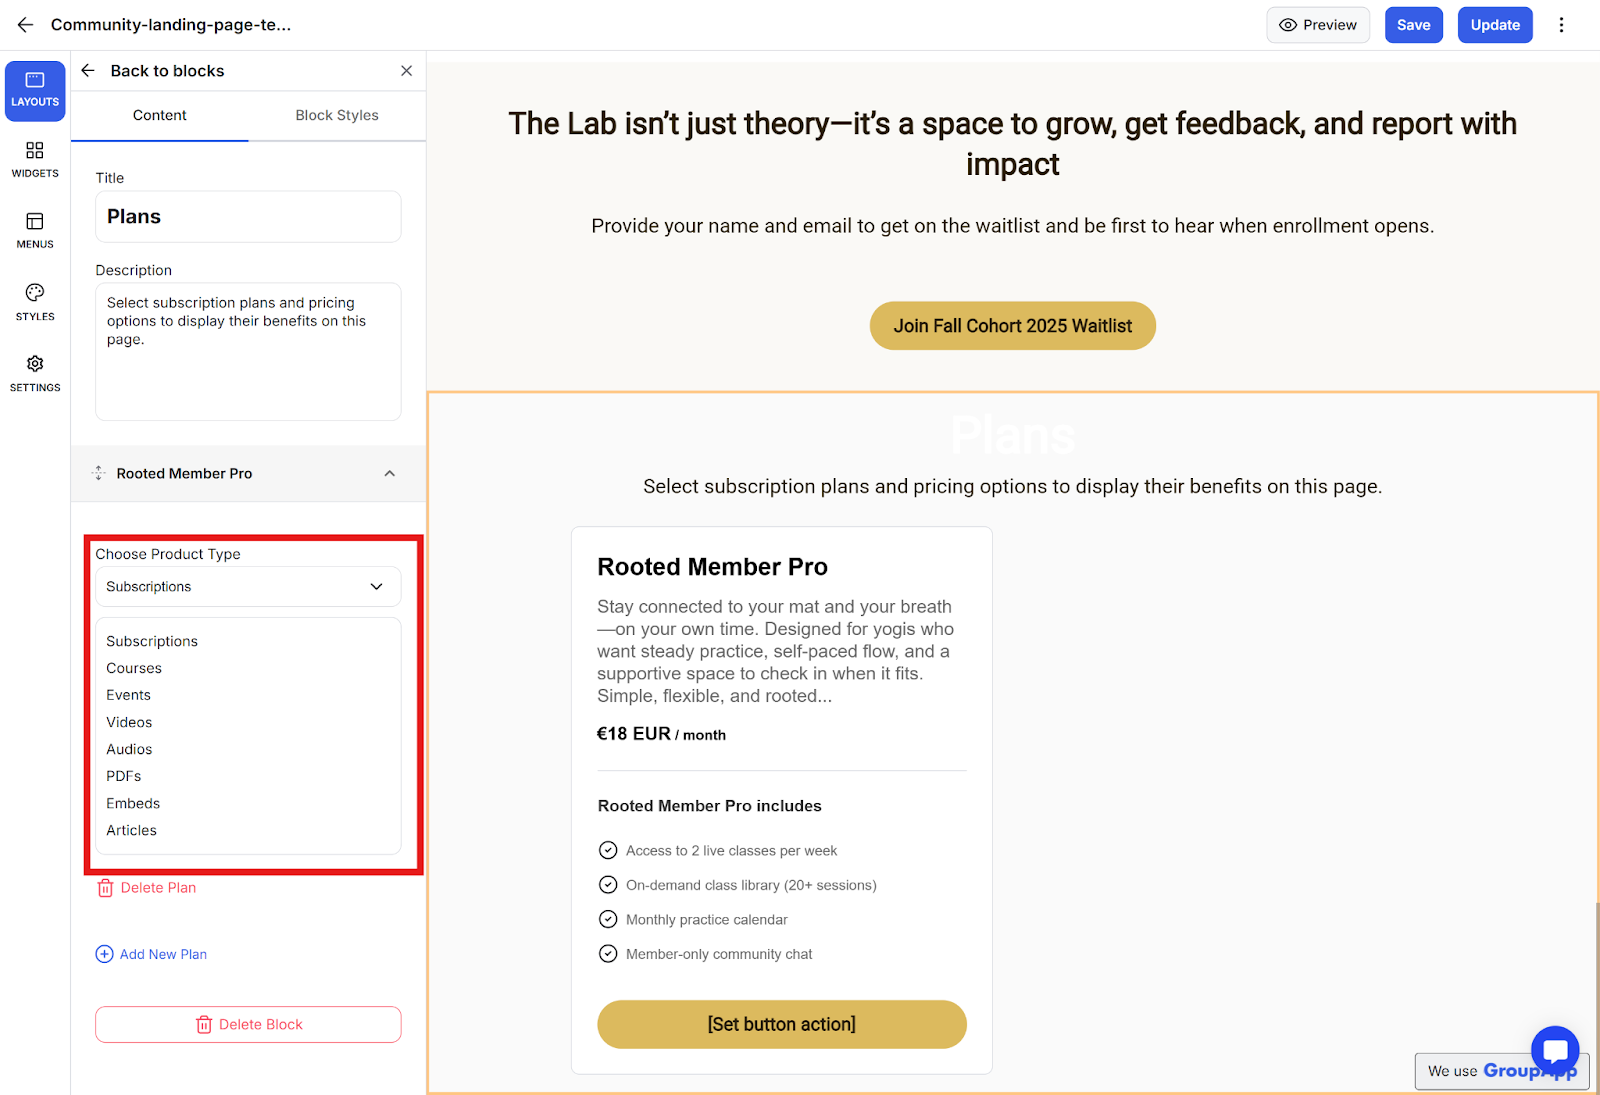The height and width of the screenshot is (1095, 1600).
Task: Open the chat support bubble
Action: (1554, 1050)
